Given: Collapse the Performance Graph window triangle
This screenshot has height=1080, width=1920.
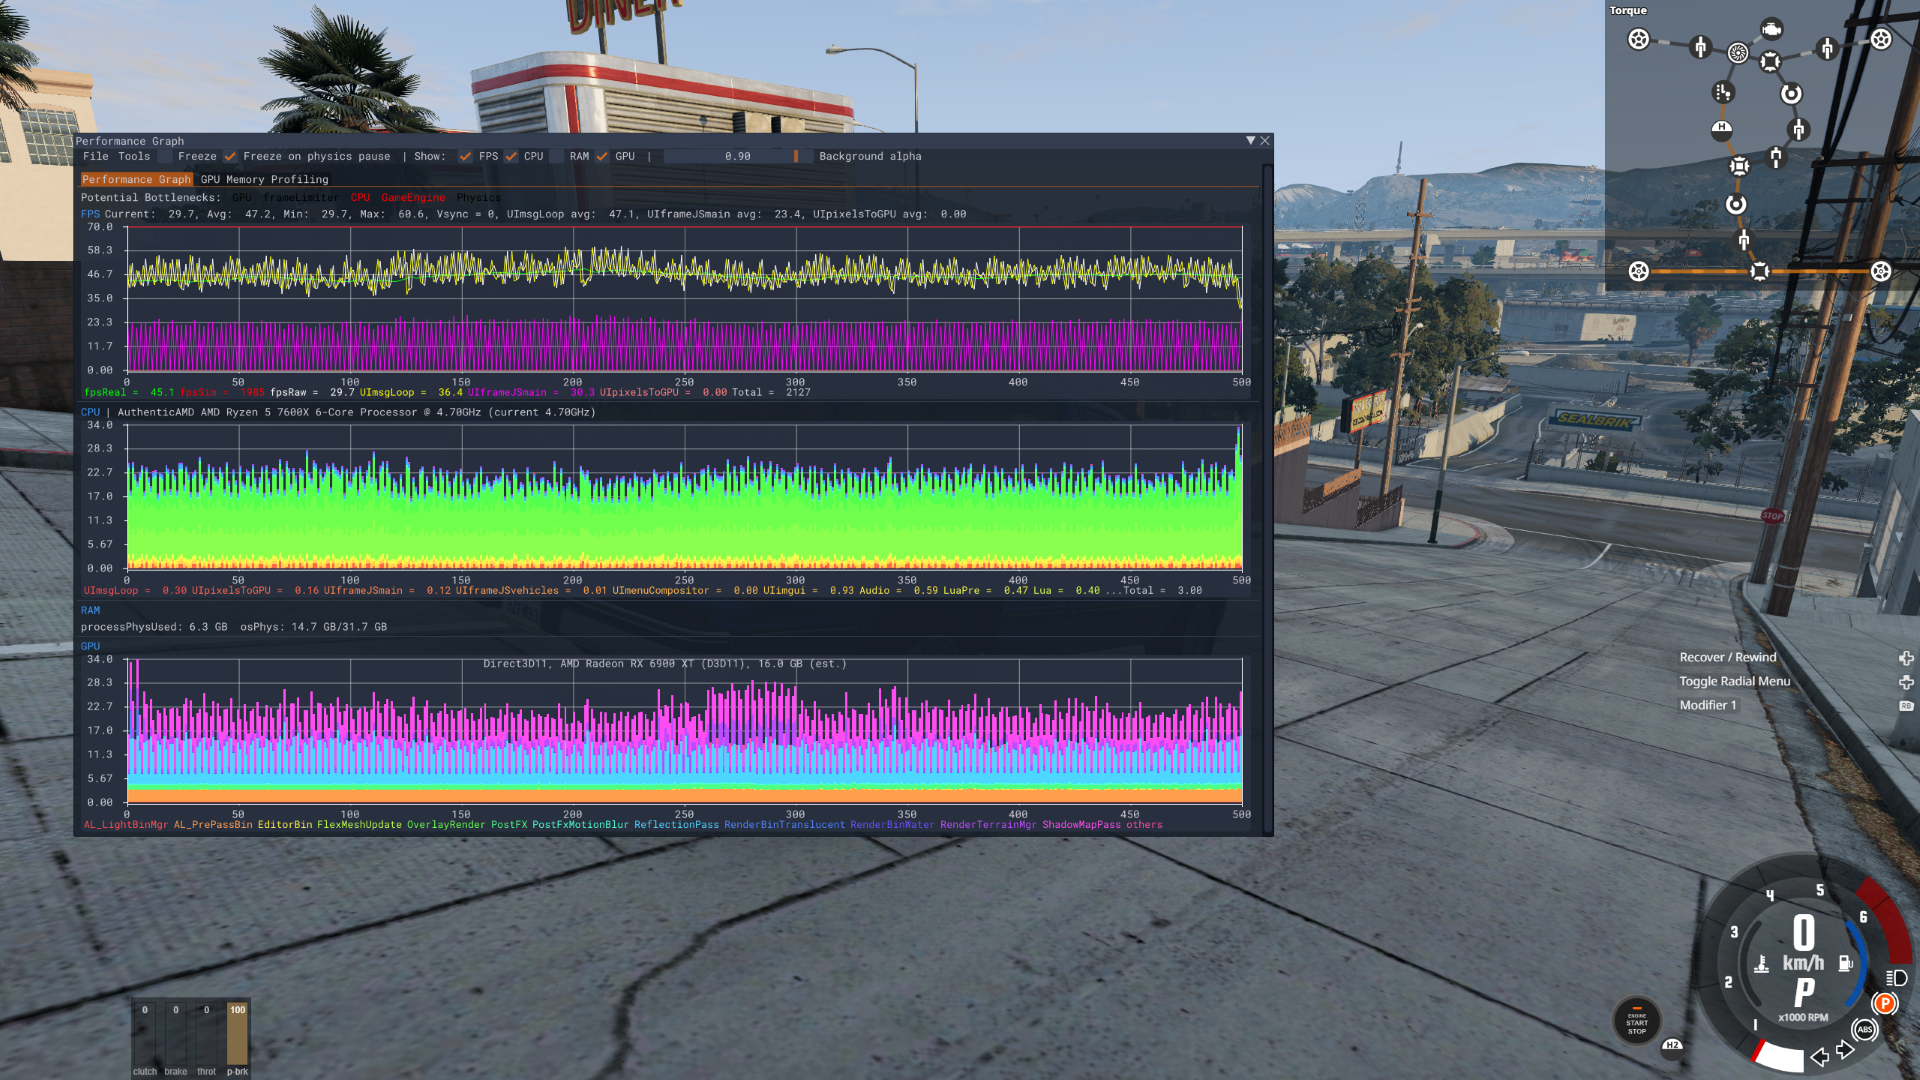Looking at the screenshot, I should tap(1250, 141).
